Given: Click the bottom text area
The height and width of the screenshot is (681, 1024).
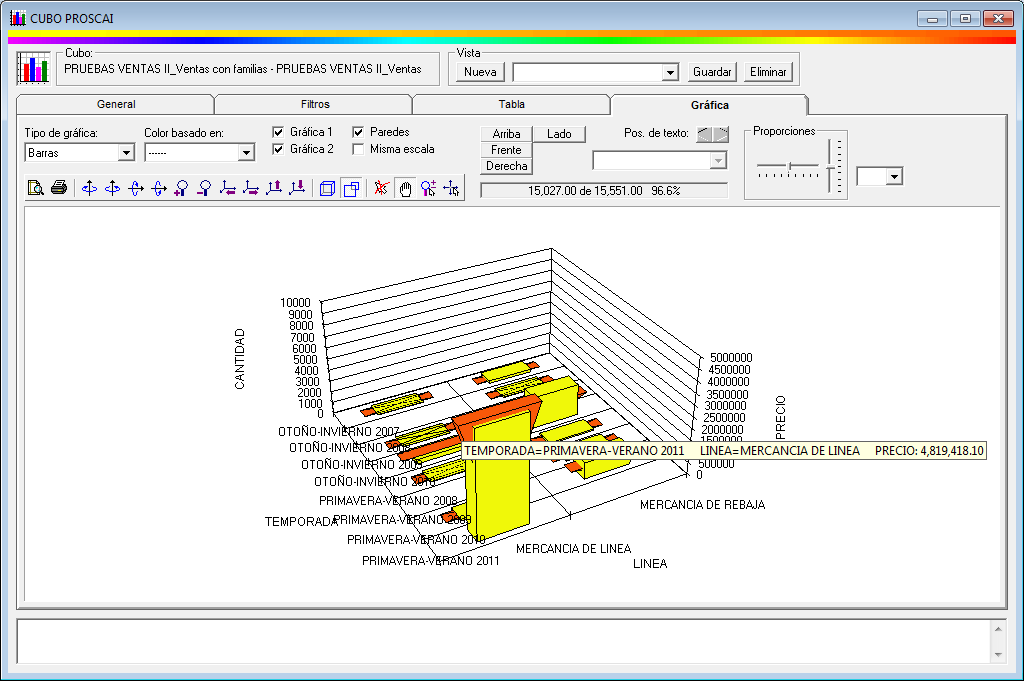Looking at the screenshot, I should tap(504, 641).
